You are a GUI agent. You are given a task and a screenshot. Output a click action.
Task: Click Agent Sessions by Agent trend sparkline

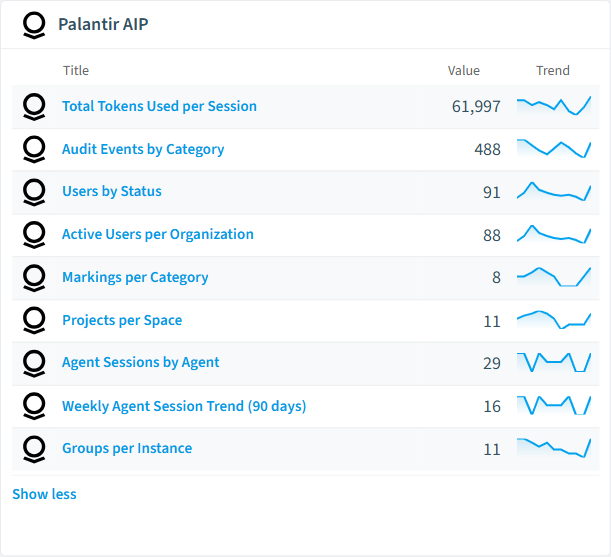(x=554, y=362)
